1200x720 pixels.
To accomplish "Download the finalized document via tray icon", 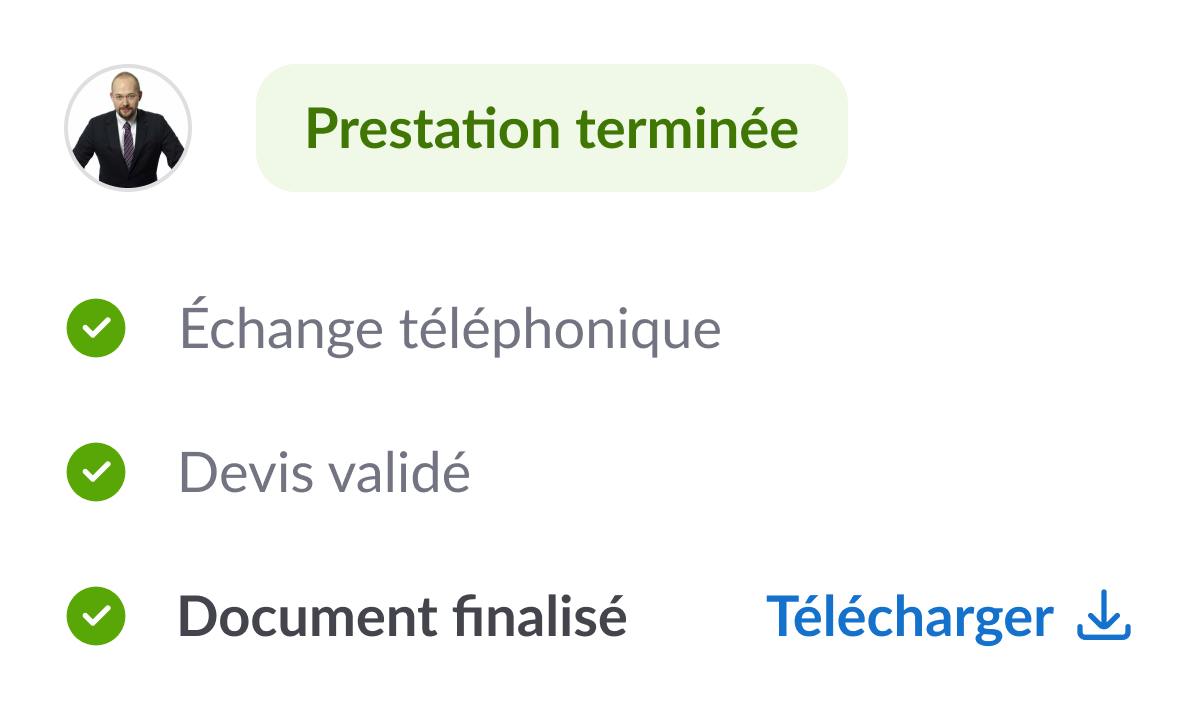I will point(1104,616).
